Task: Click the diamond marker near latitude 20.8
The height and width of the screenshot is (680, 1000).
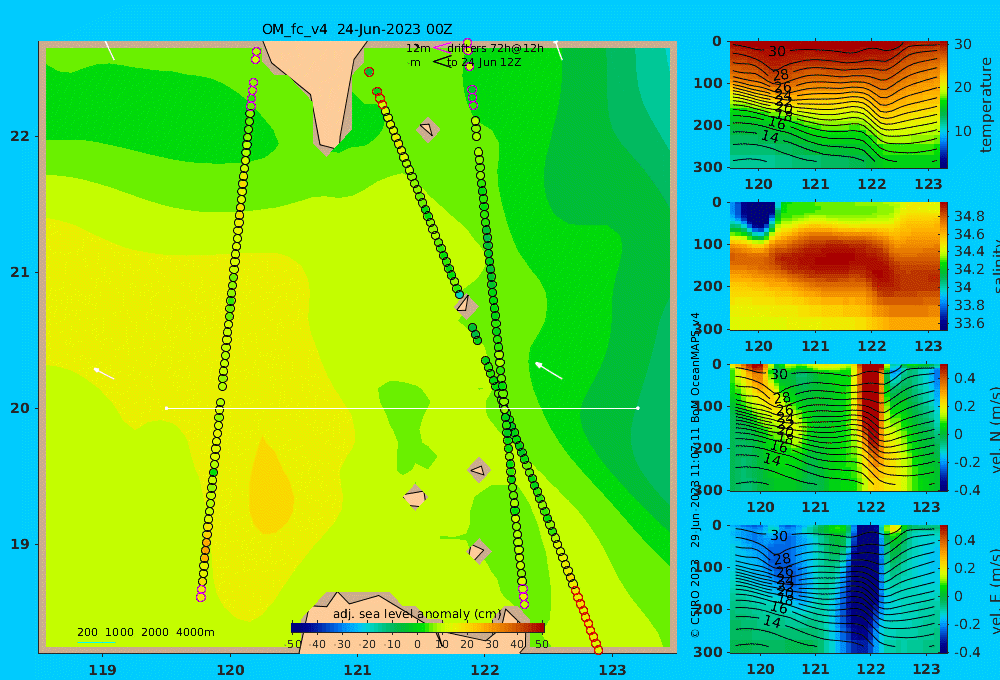Action: pyautogui.click(x=465, y=305)
